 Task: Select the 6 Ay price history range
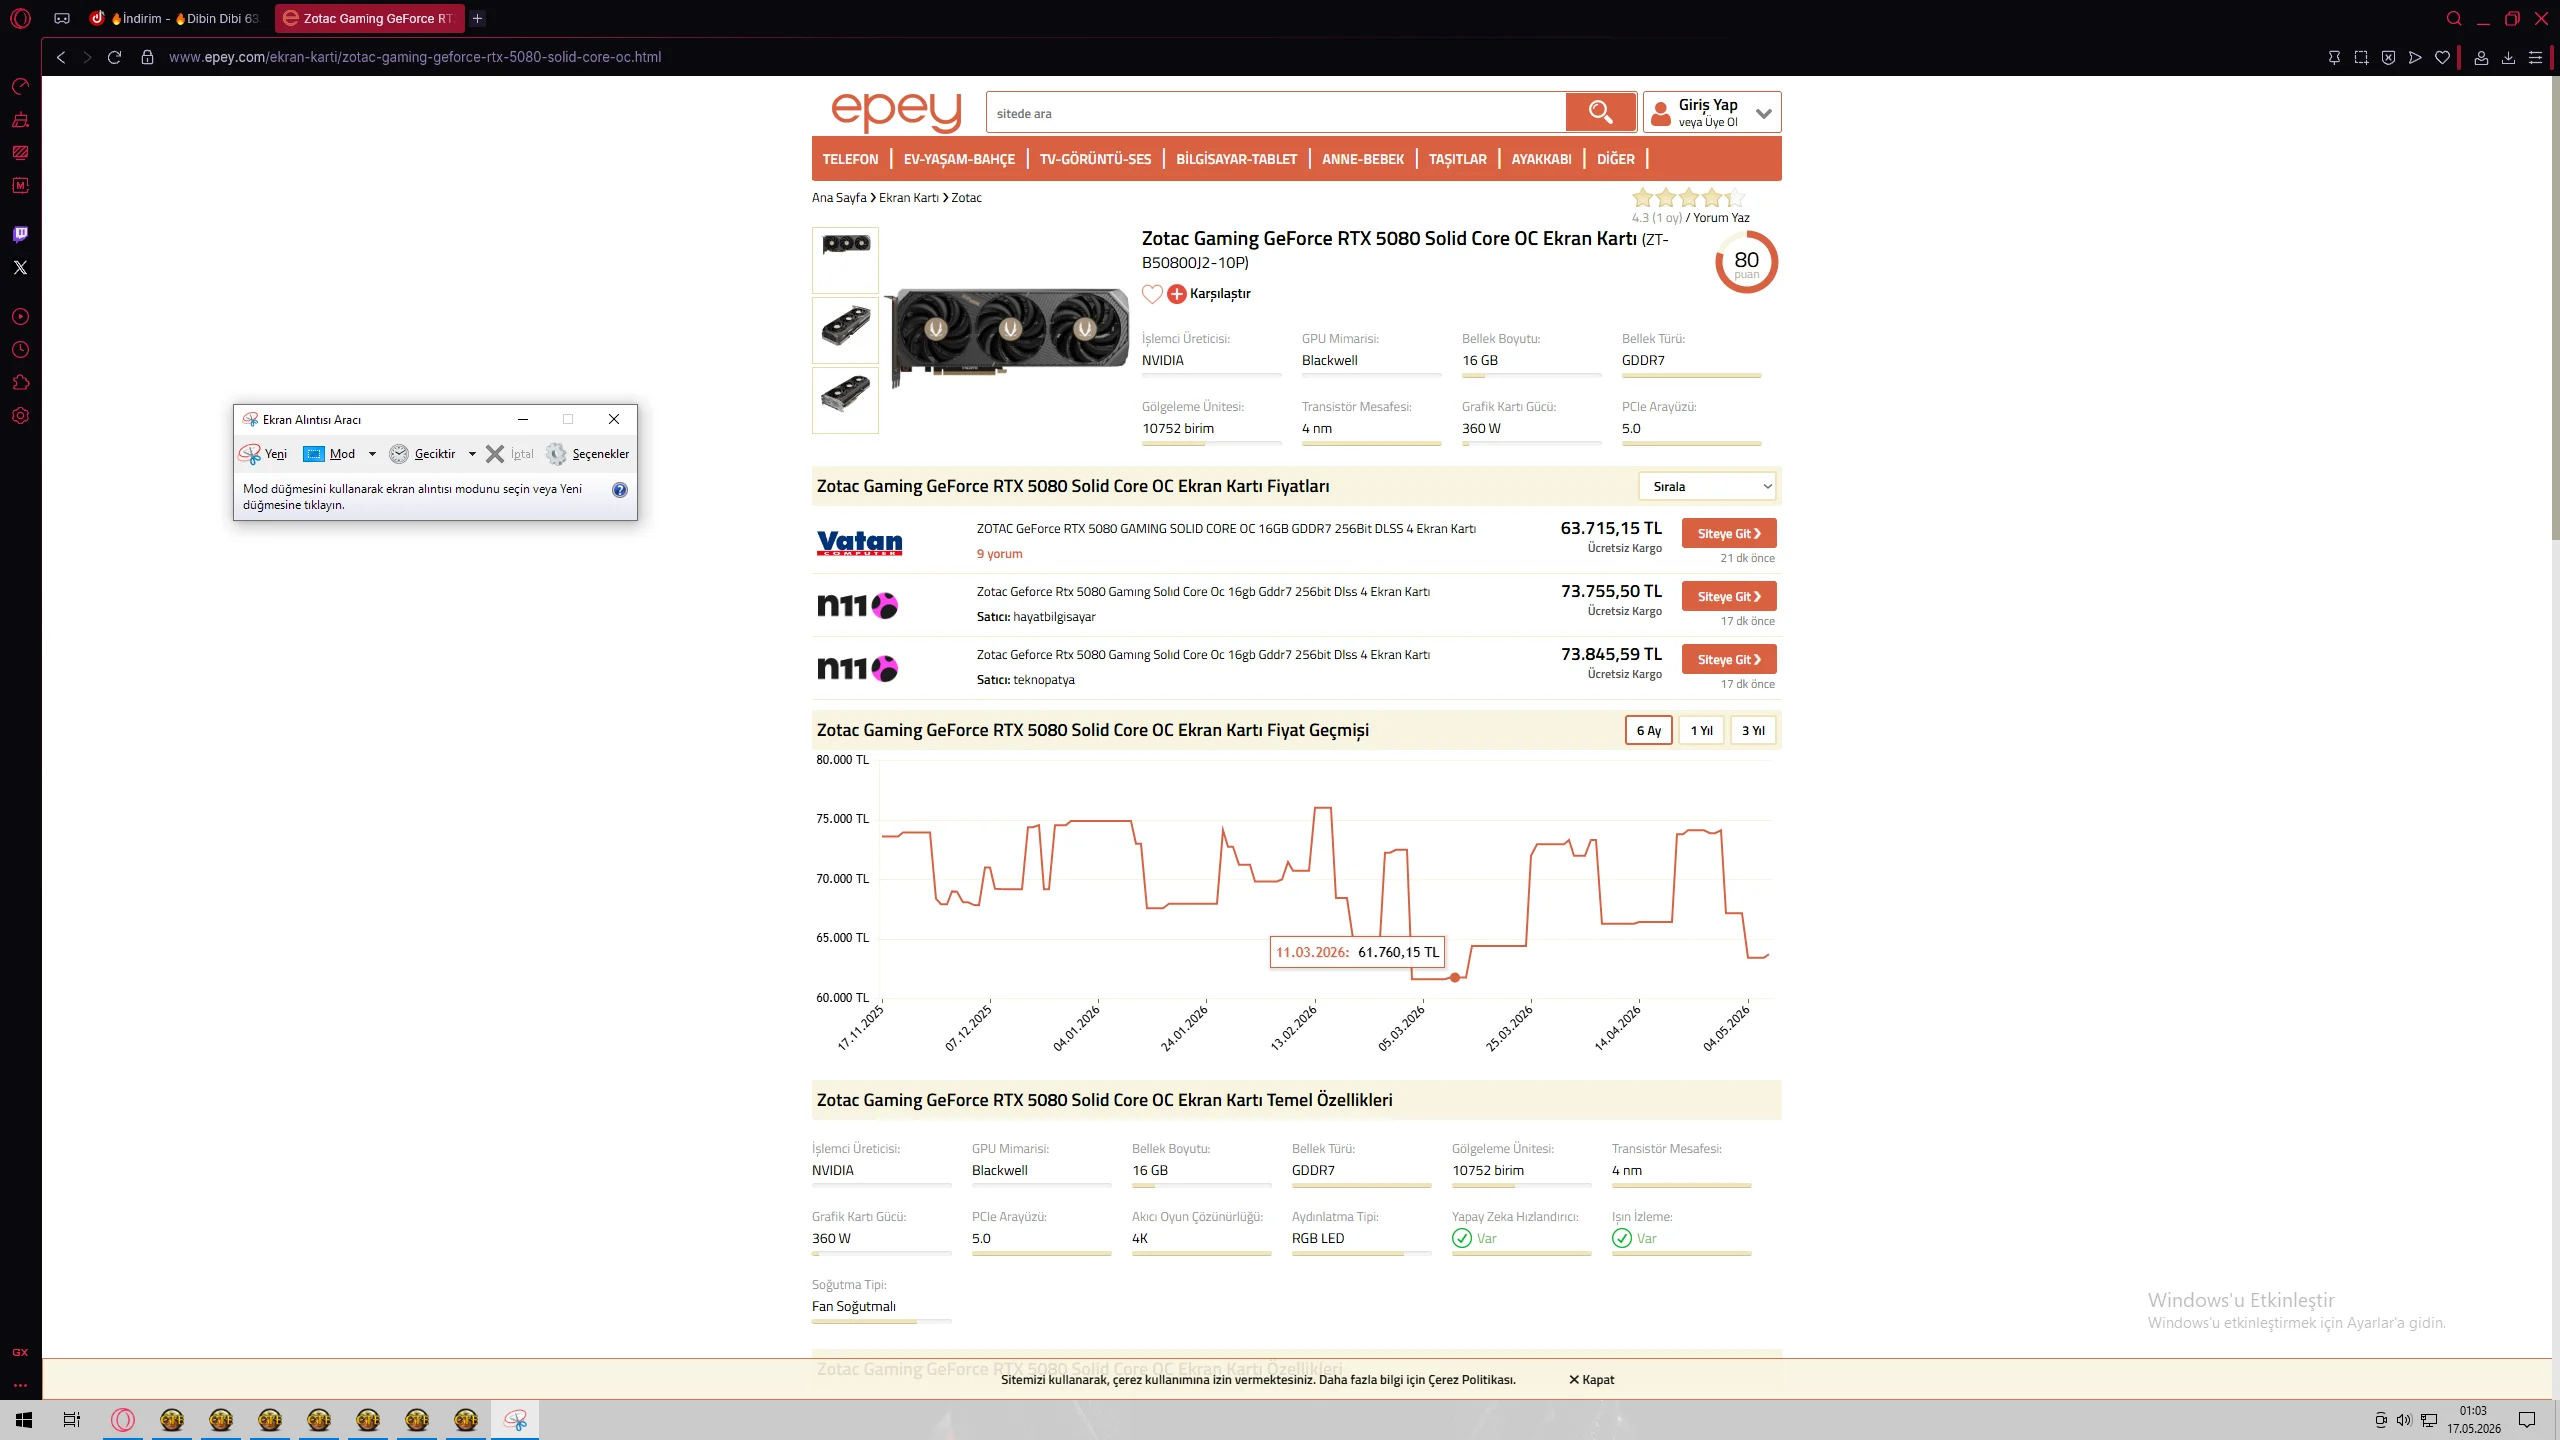tap(1649, 731)
